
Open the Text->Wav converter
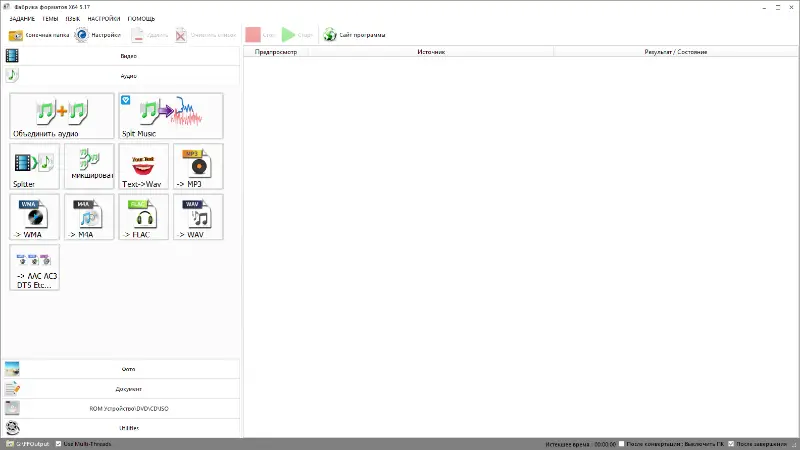[x=144, y=166]
